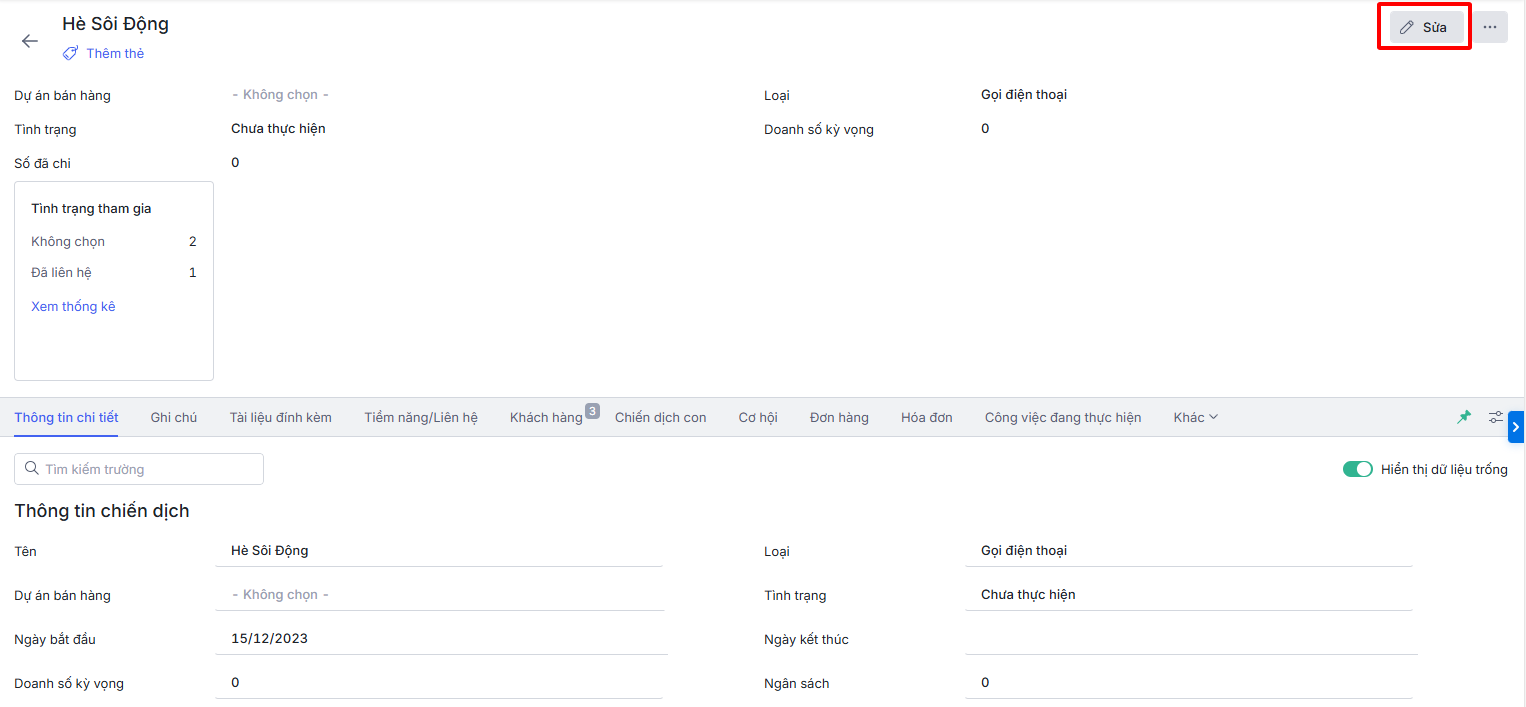Click the Xem thống kê link
Viewport: 1526px width, 707px height.
[x=73, y=307]
